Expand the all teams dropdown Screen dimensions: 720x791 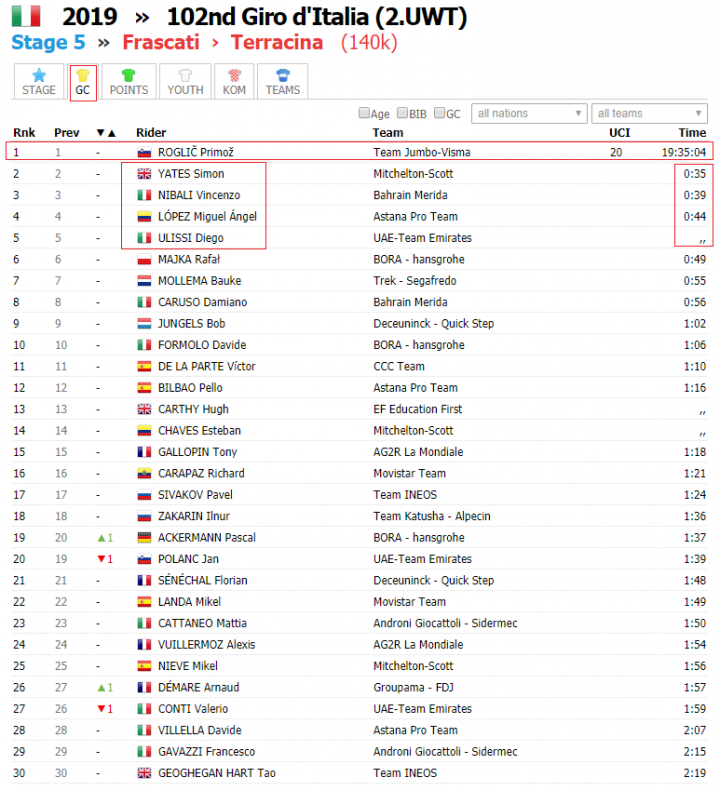(x=649, y=114)
